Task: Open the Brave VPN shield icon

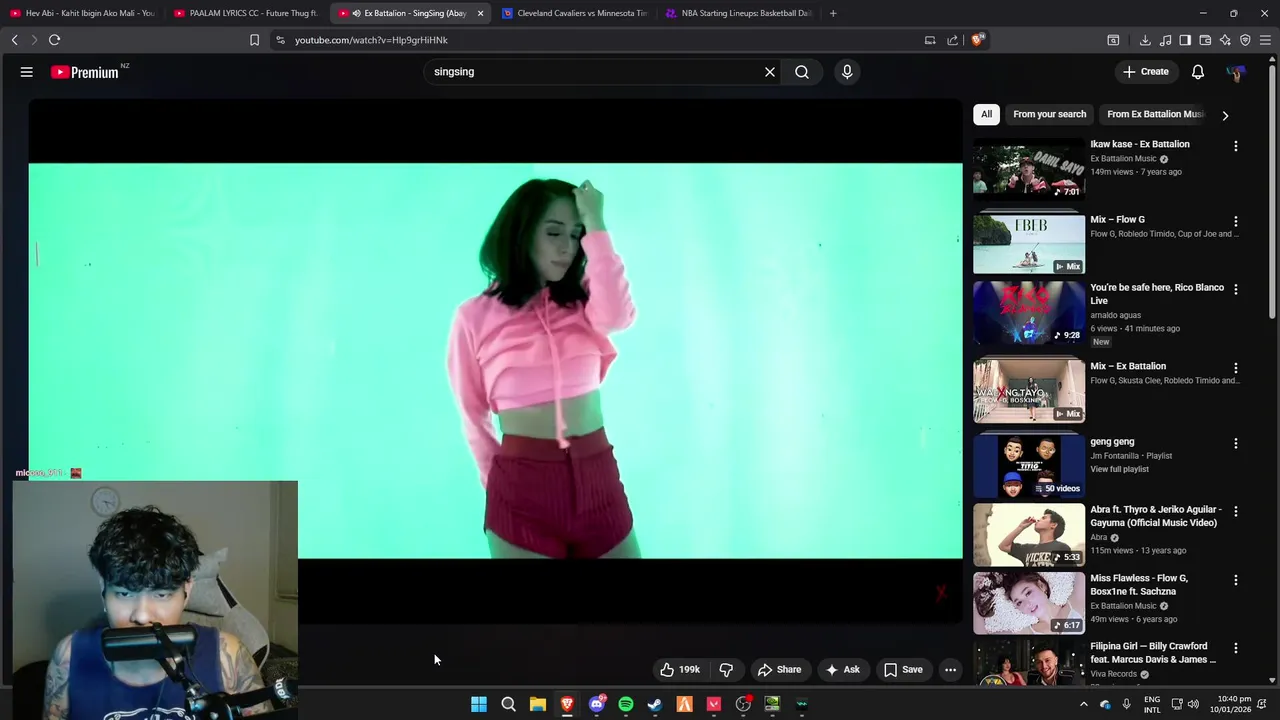Action: point(1245,40)
